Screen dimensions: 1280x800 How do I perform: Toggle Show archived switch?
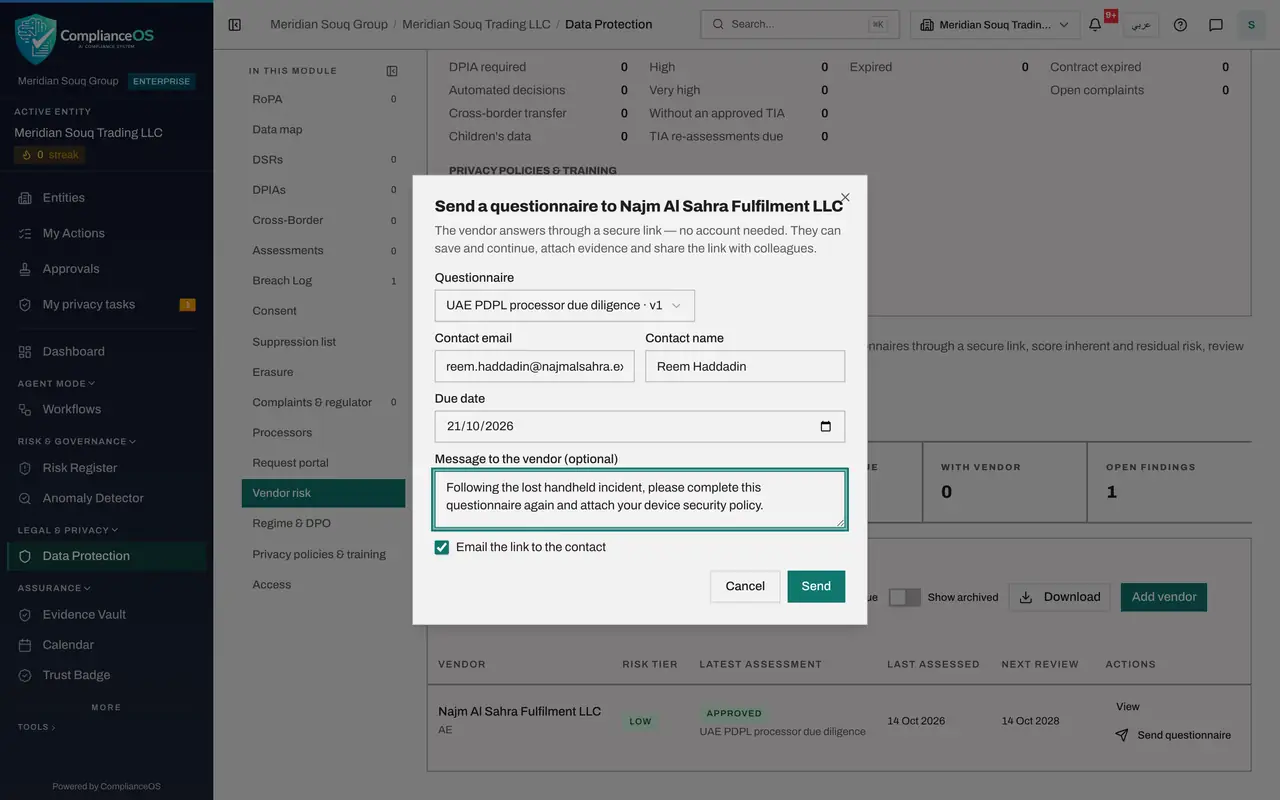(904, 597)
